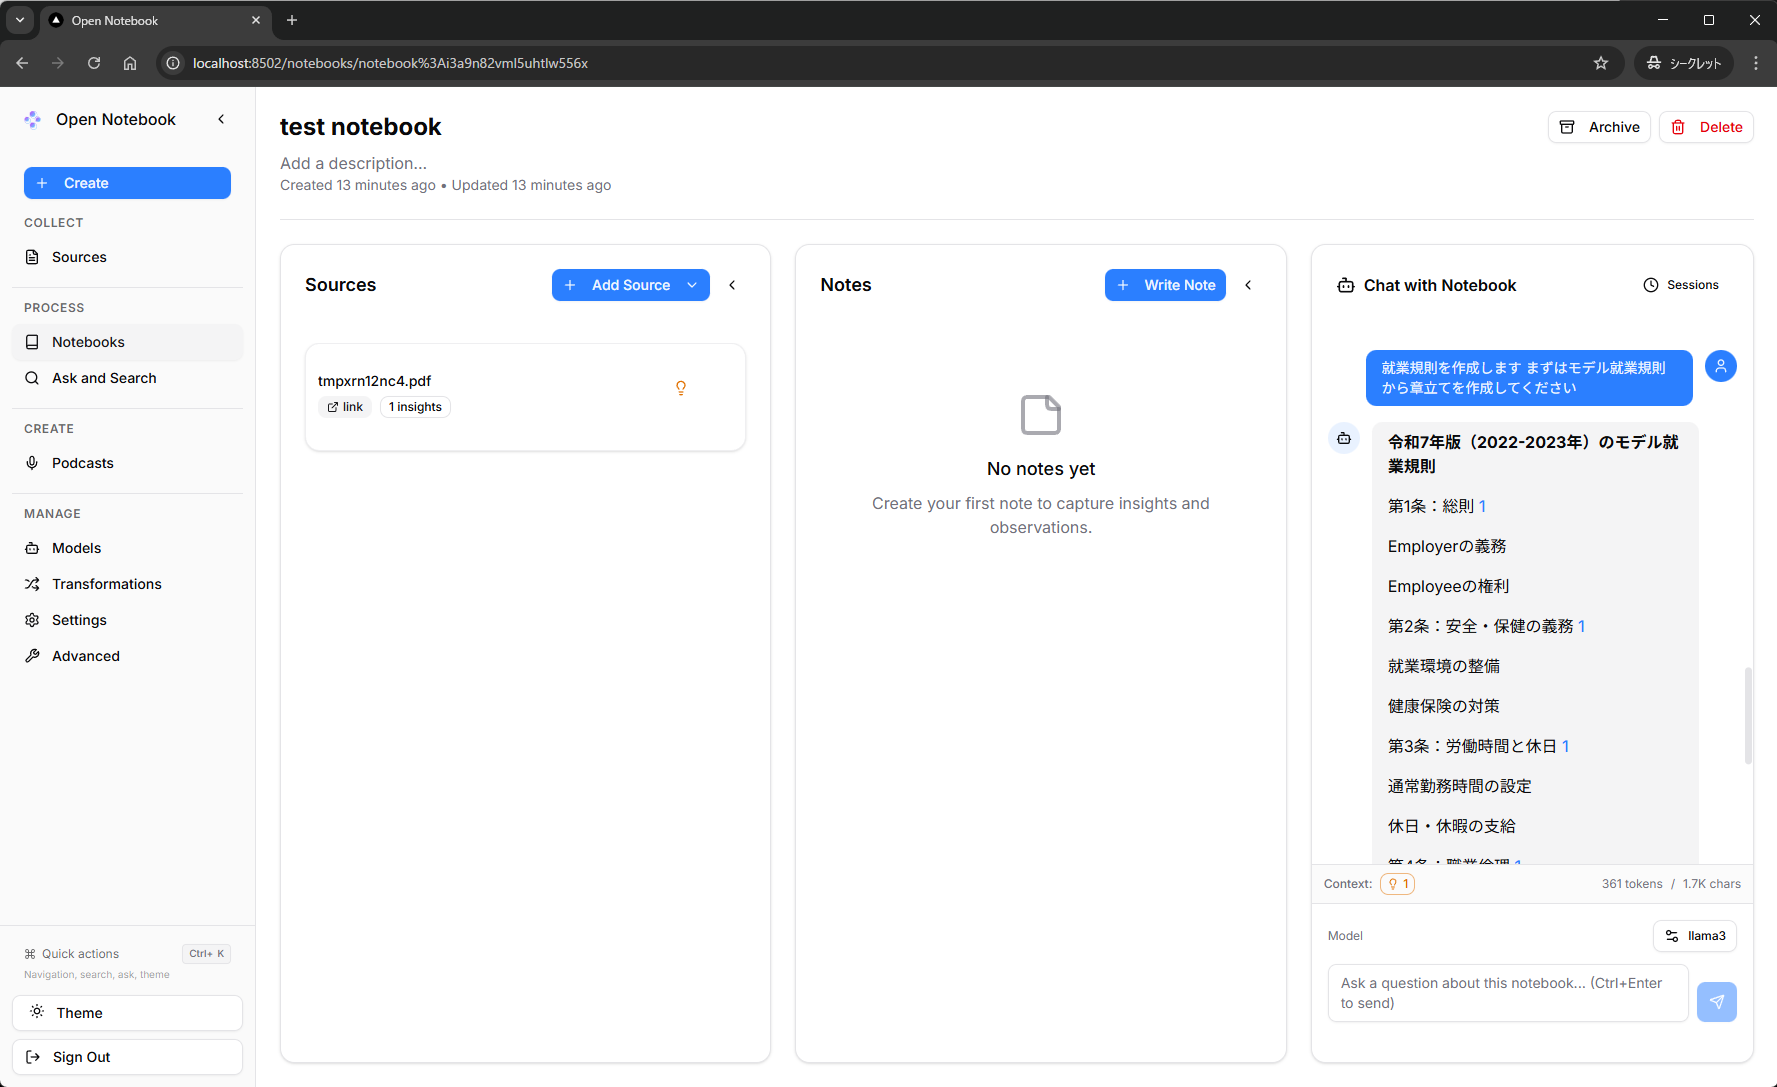Open the tab search dropdown
The width and height of the screenshot is (1777, 1087).
pyautogui.click(x=20, y=20)
